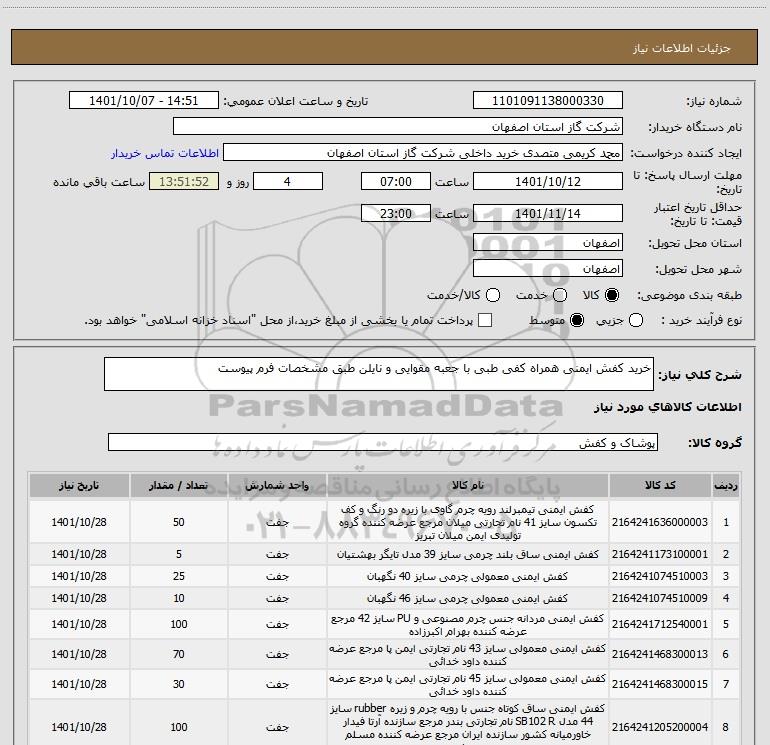This screenshot has height=745, width=770.
Task: Select item code 2164241205200004
Action: (x=660, y=727)
